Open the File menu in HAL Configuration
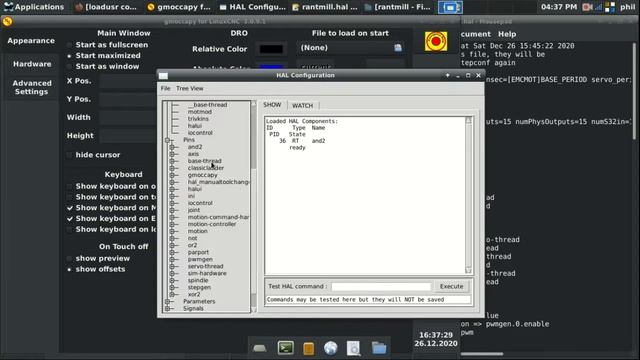 pos(165,88)
